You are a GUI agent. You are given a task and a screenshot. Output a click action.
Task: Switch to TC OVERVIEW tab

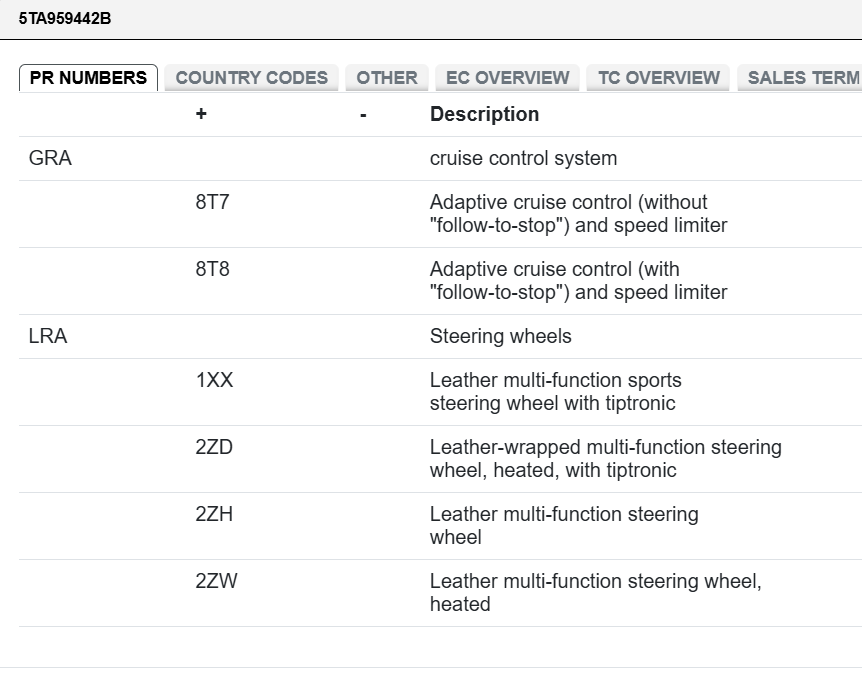[658, 78]
